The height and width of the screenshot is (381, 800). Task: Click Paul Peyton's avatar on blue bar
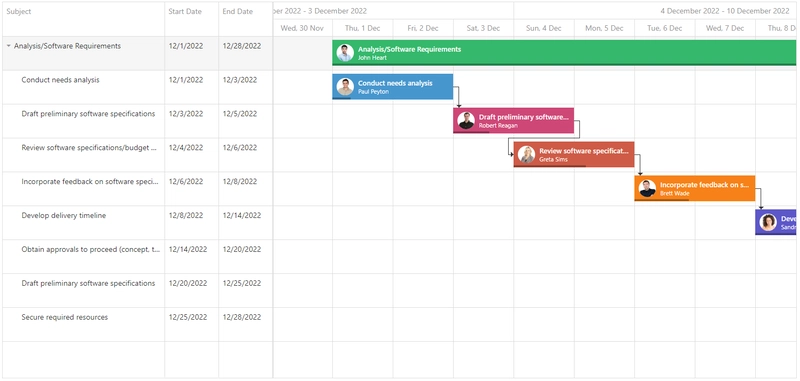(x=345, y=87)
